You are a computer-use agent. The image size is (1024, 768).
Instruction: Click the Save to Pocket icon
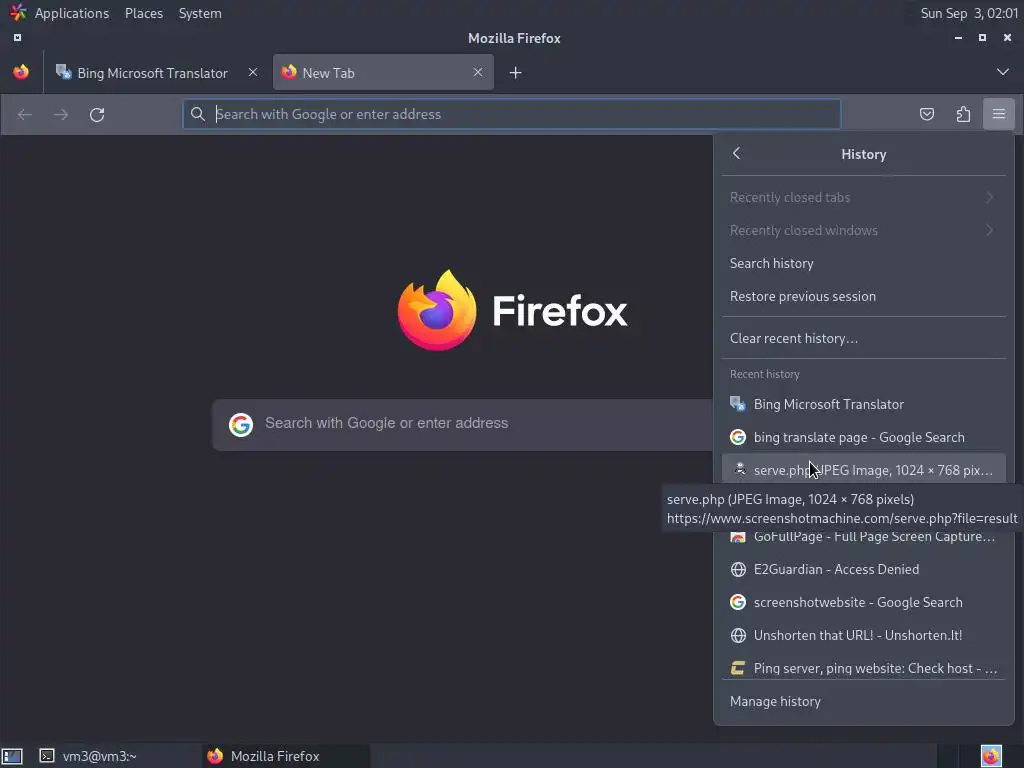927,114
